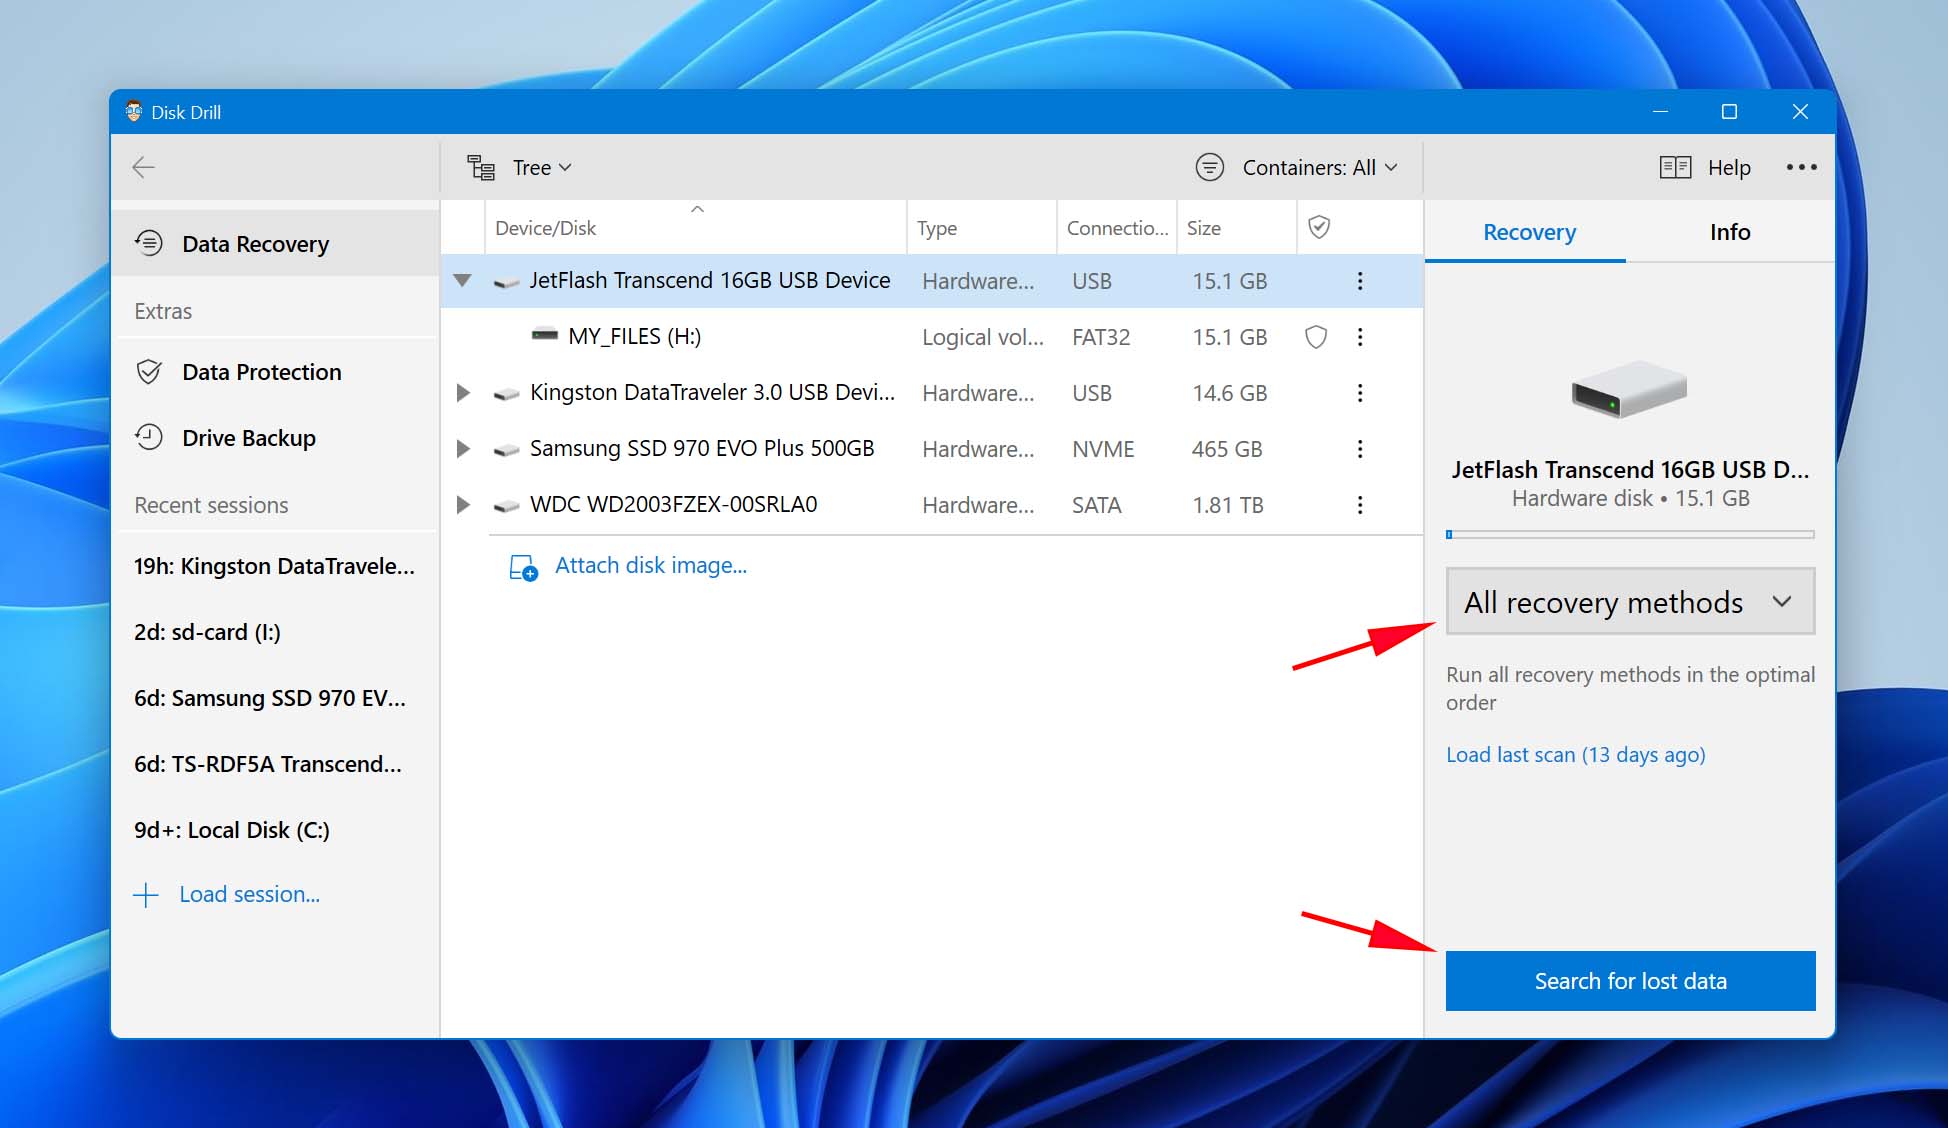
Task: Open the three-dots more menu in toolbar
Action: coord(1801,167)
